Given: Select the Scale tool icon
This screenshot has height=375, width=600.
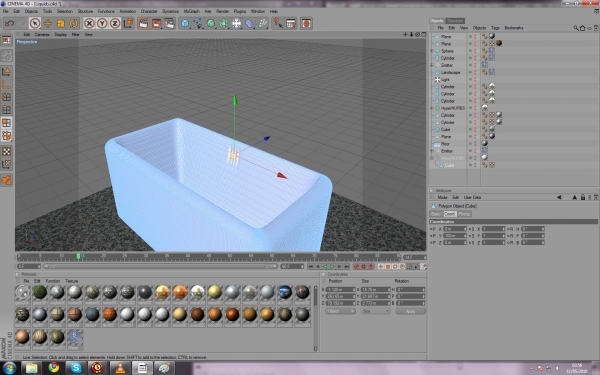Looking at the screenshot, I should [x=60, y=23].
